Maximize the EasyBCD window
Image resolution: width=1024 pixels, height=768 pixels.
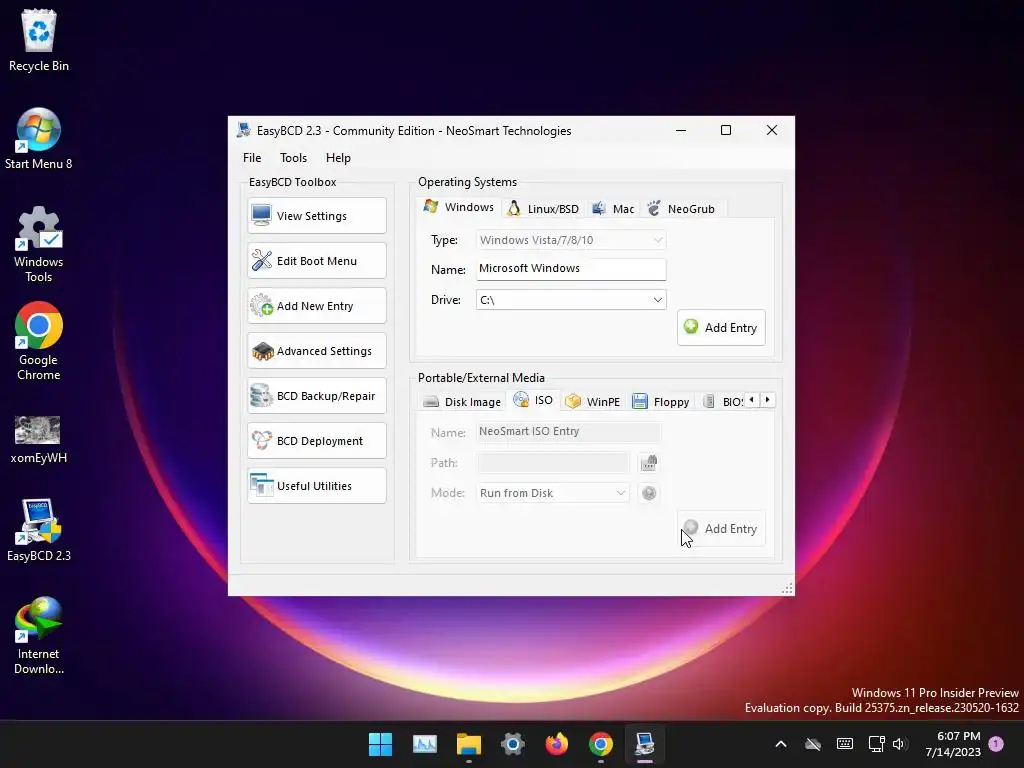click(x=726, y=130)
